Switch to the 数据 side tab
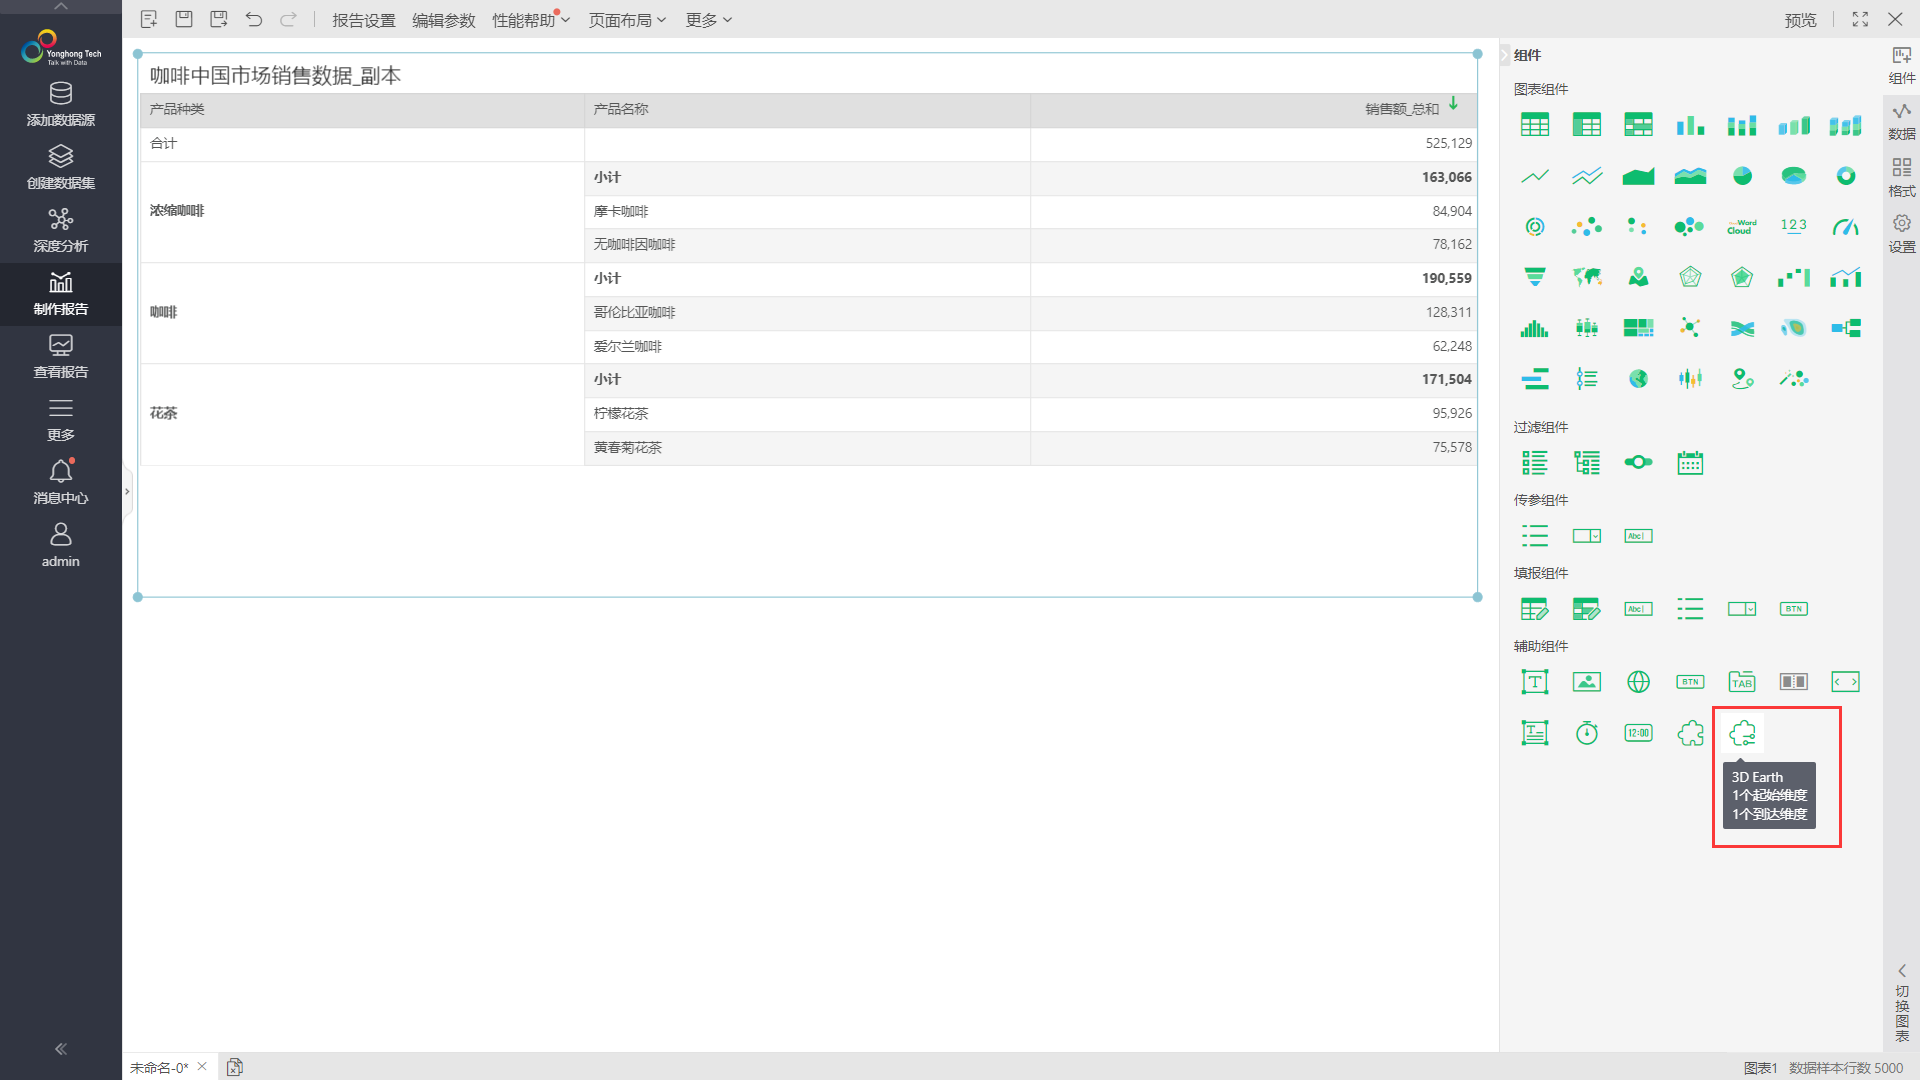 [x=1901, y=121]
